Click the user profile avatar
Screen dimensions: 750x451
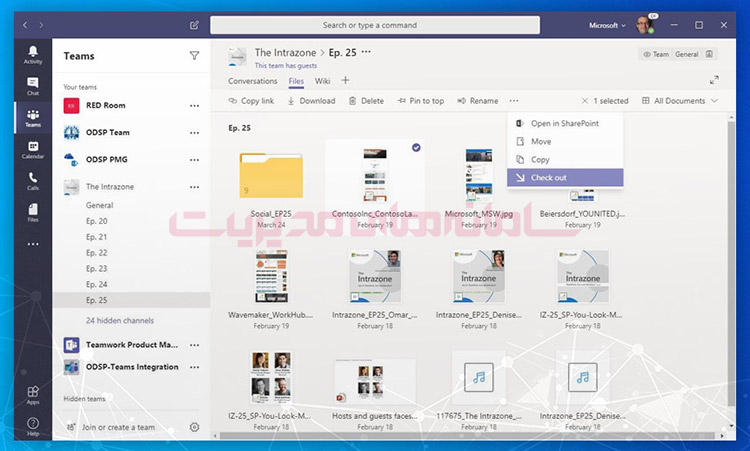[x=644, y=25]
